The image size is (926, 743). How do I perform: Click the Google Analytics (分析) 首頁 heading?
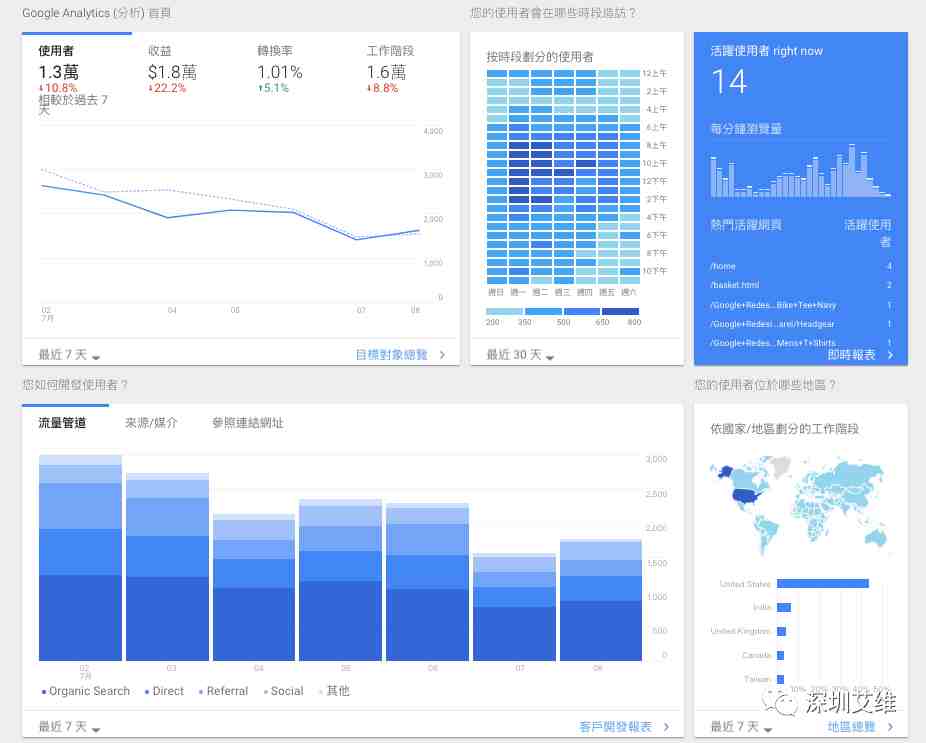[96, 13]
